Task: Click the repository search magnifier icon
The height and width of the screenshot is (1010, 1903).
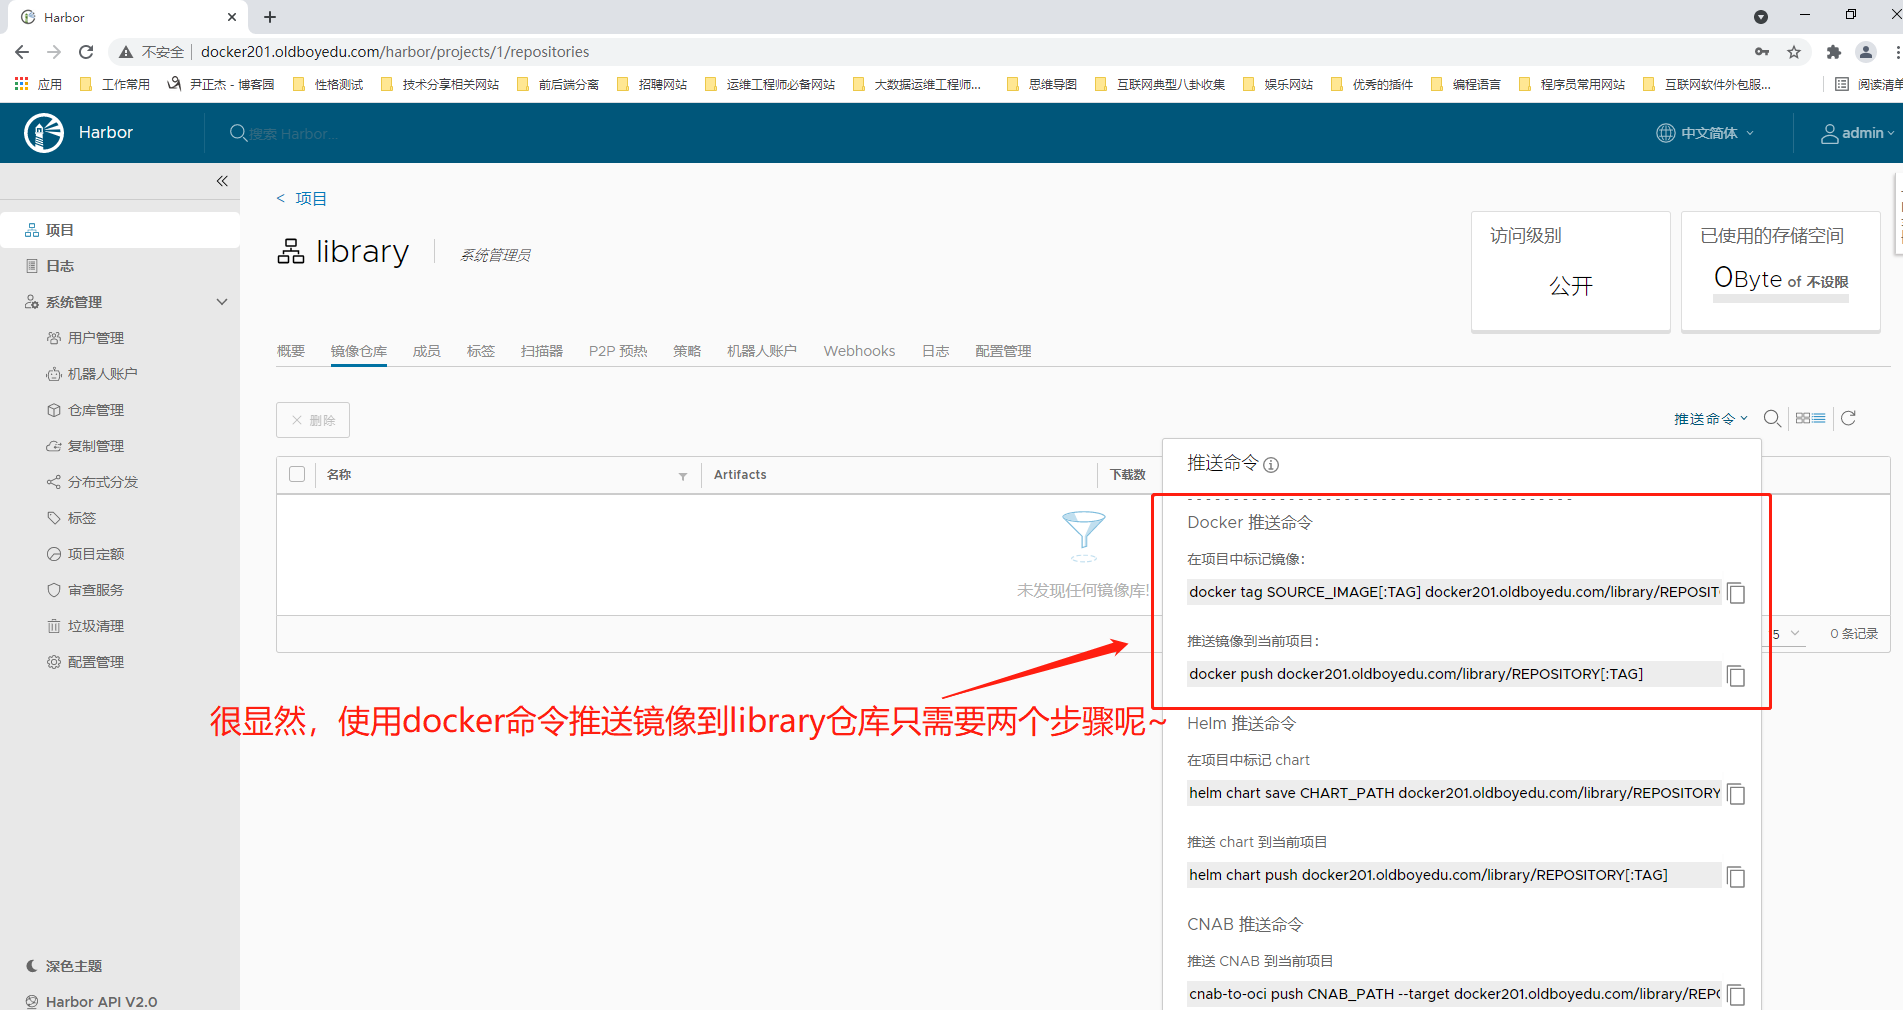Action: tap(1772, 418)
